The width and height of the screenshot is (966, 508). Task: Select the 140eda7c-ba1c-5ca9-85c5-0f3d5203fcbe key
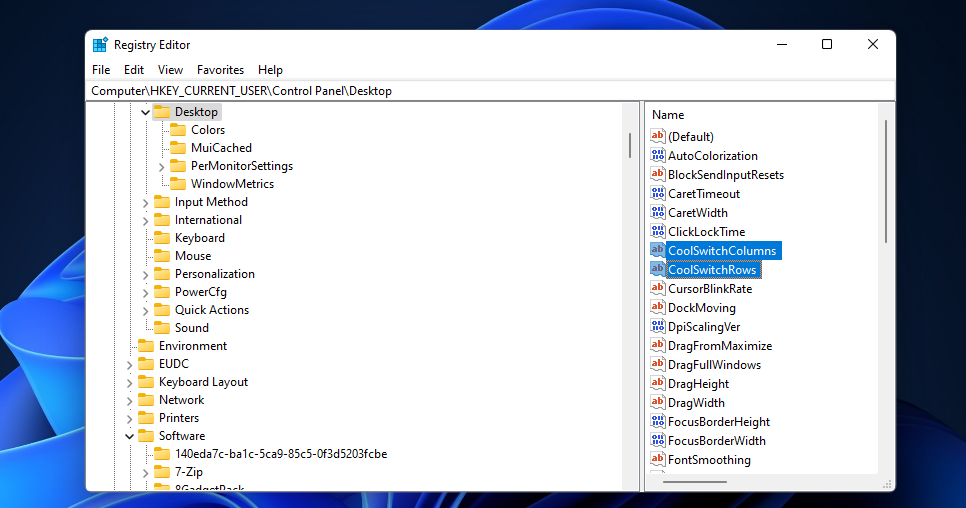click(x=281, y=454)
